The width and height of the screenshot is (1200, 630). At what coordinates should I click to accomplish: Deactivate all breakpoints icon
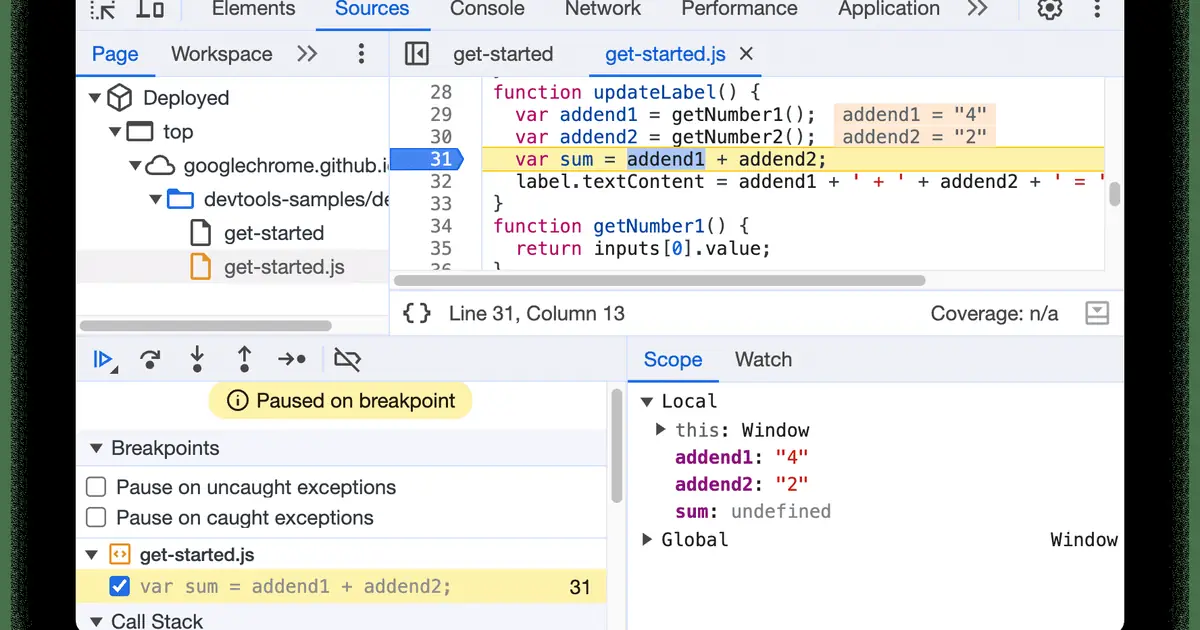pos(347,359)
